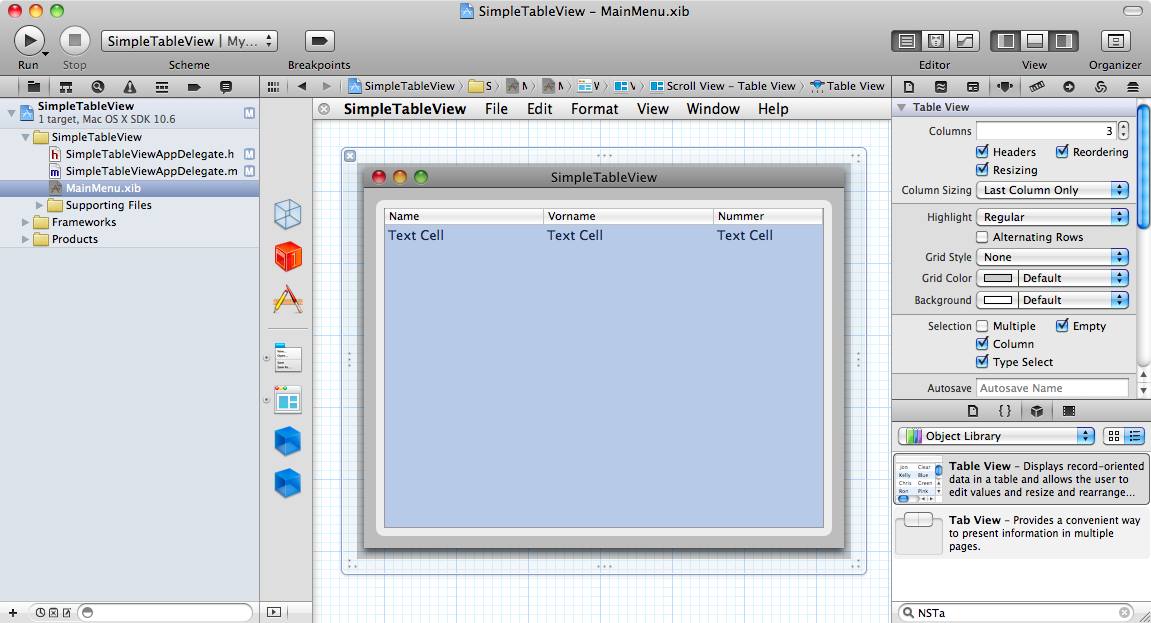Select SimpleTableViewAppDelegate.h in the navigator
The image size is (1151, 623).
pyautogui.click(x=149, y=154)
